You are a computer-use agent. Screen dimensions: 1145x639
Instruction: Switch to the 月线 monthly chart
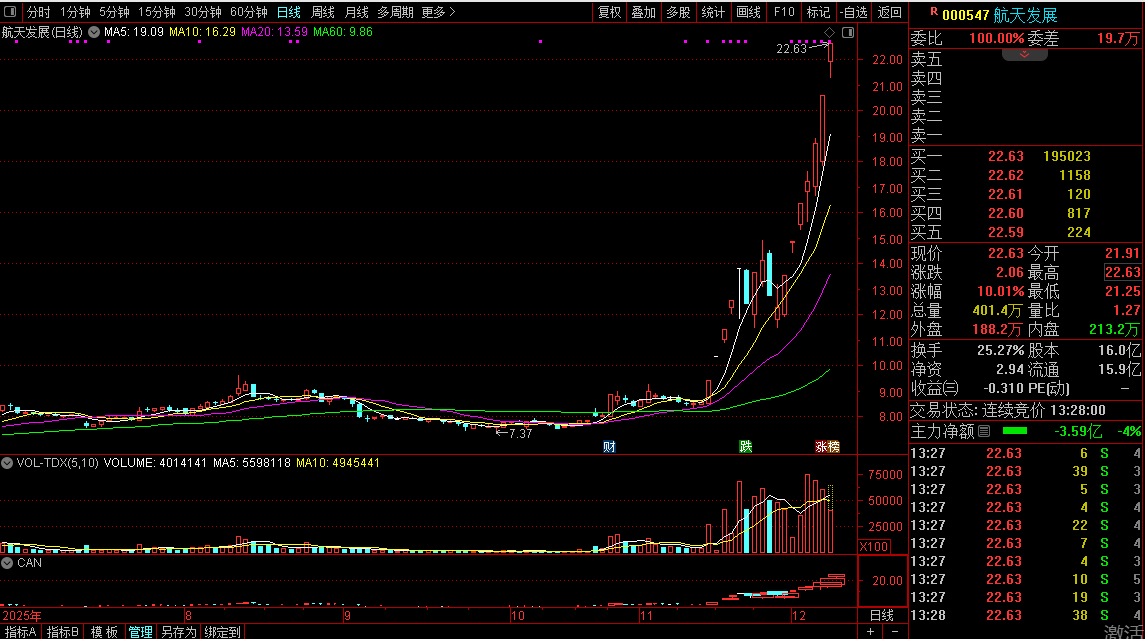(356, 12)
